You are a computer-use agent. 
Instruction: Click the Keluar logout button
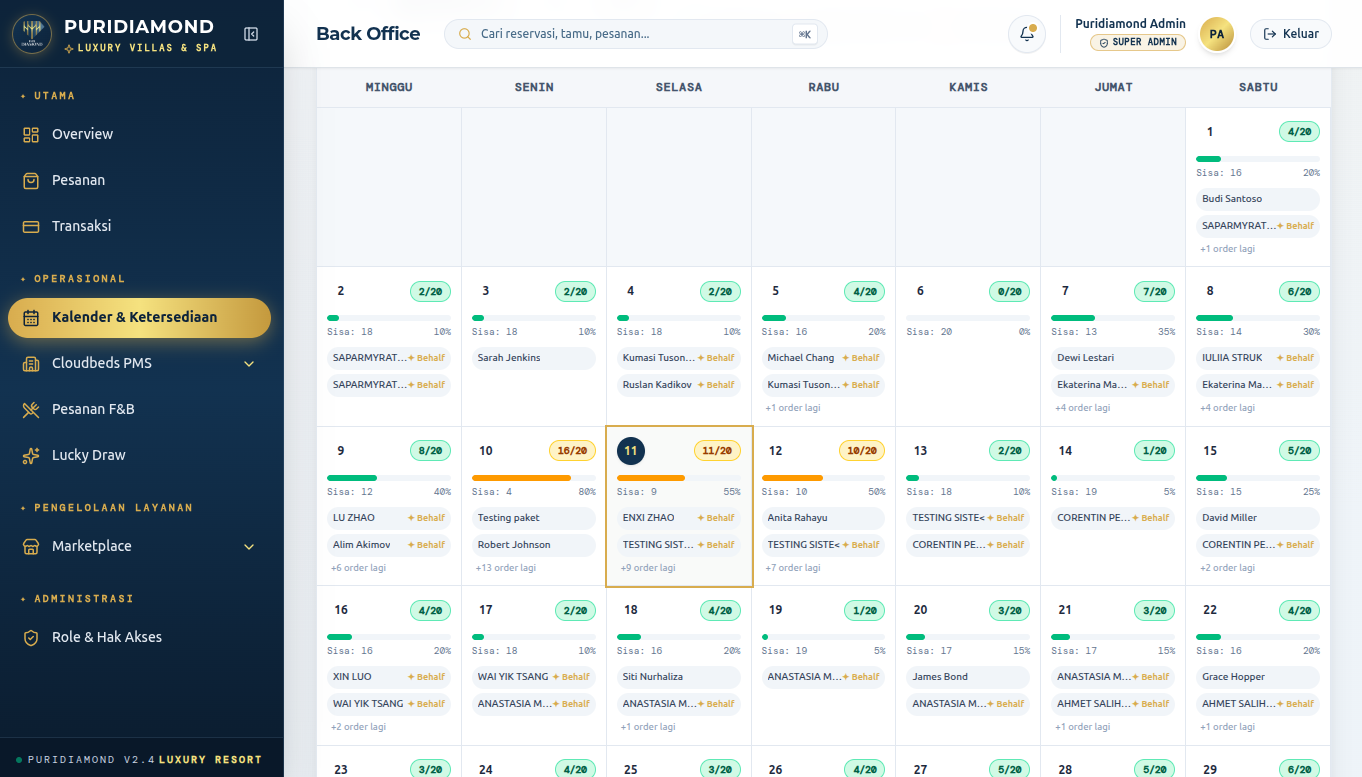tap(1291, 34)
